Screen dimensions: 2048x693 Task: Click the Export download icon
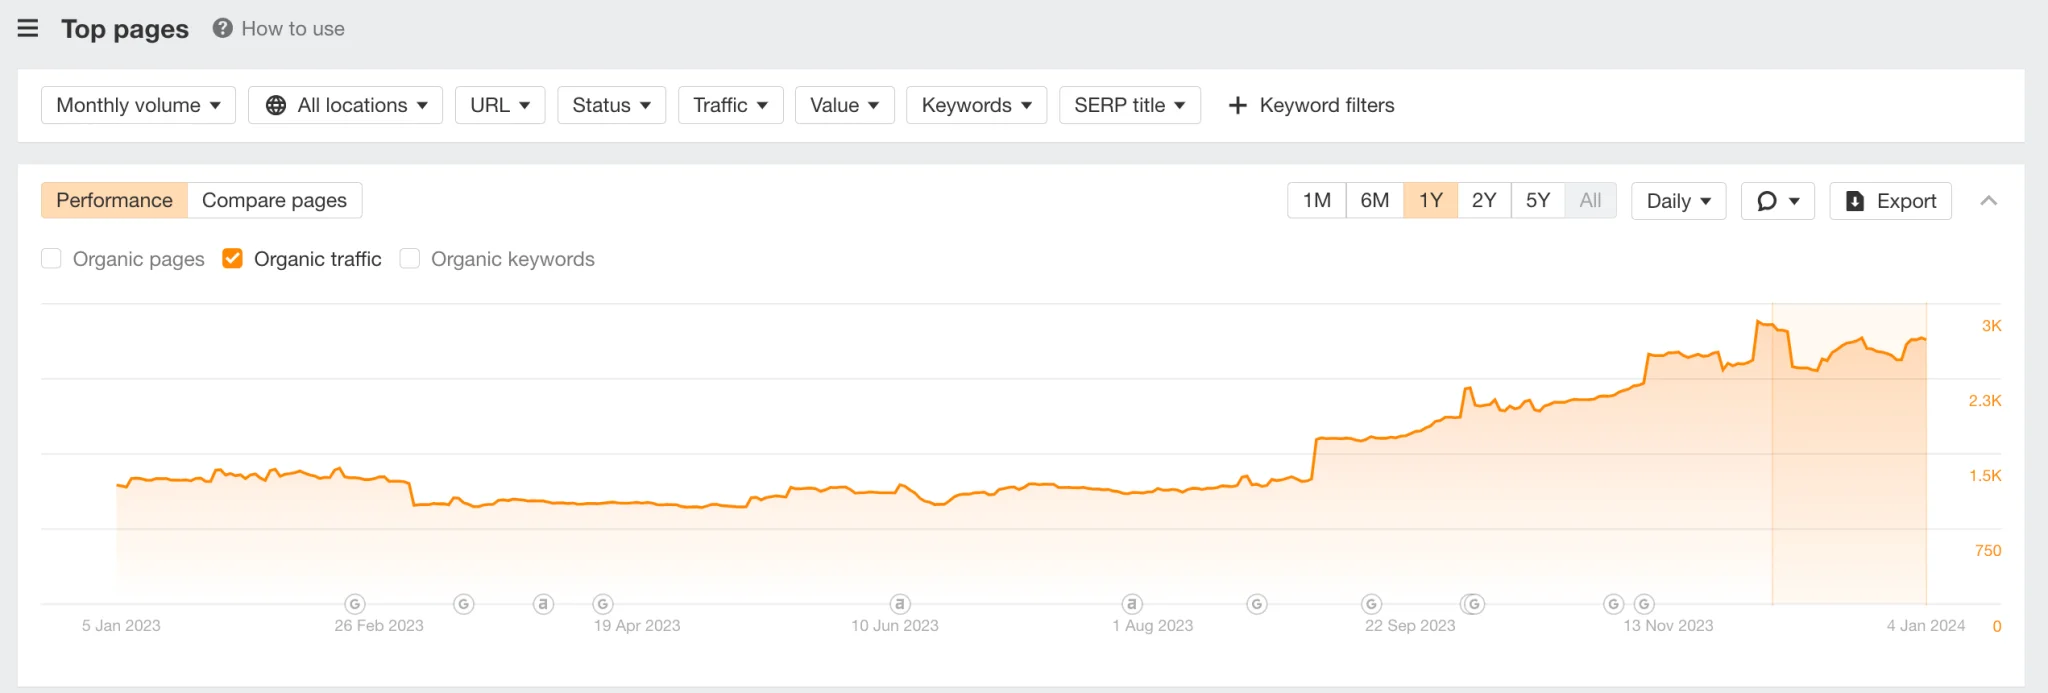coord(1854,201)
